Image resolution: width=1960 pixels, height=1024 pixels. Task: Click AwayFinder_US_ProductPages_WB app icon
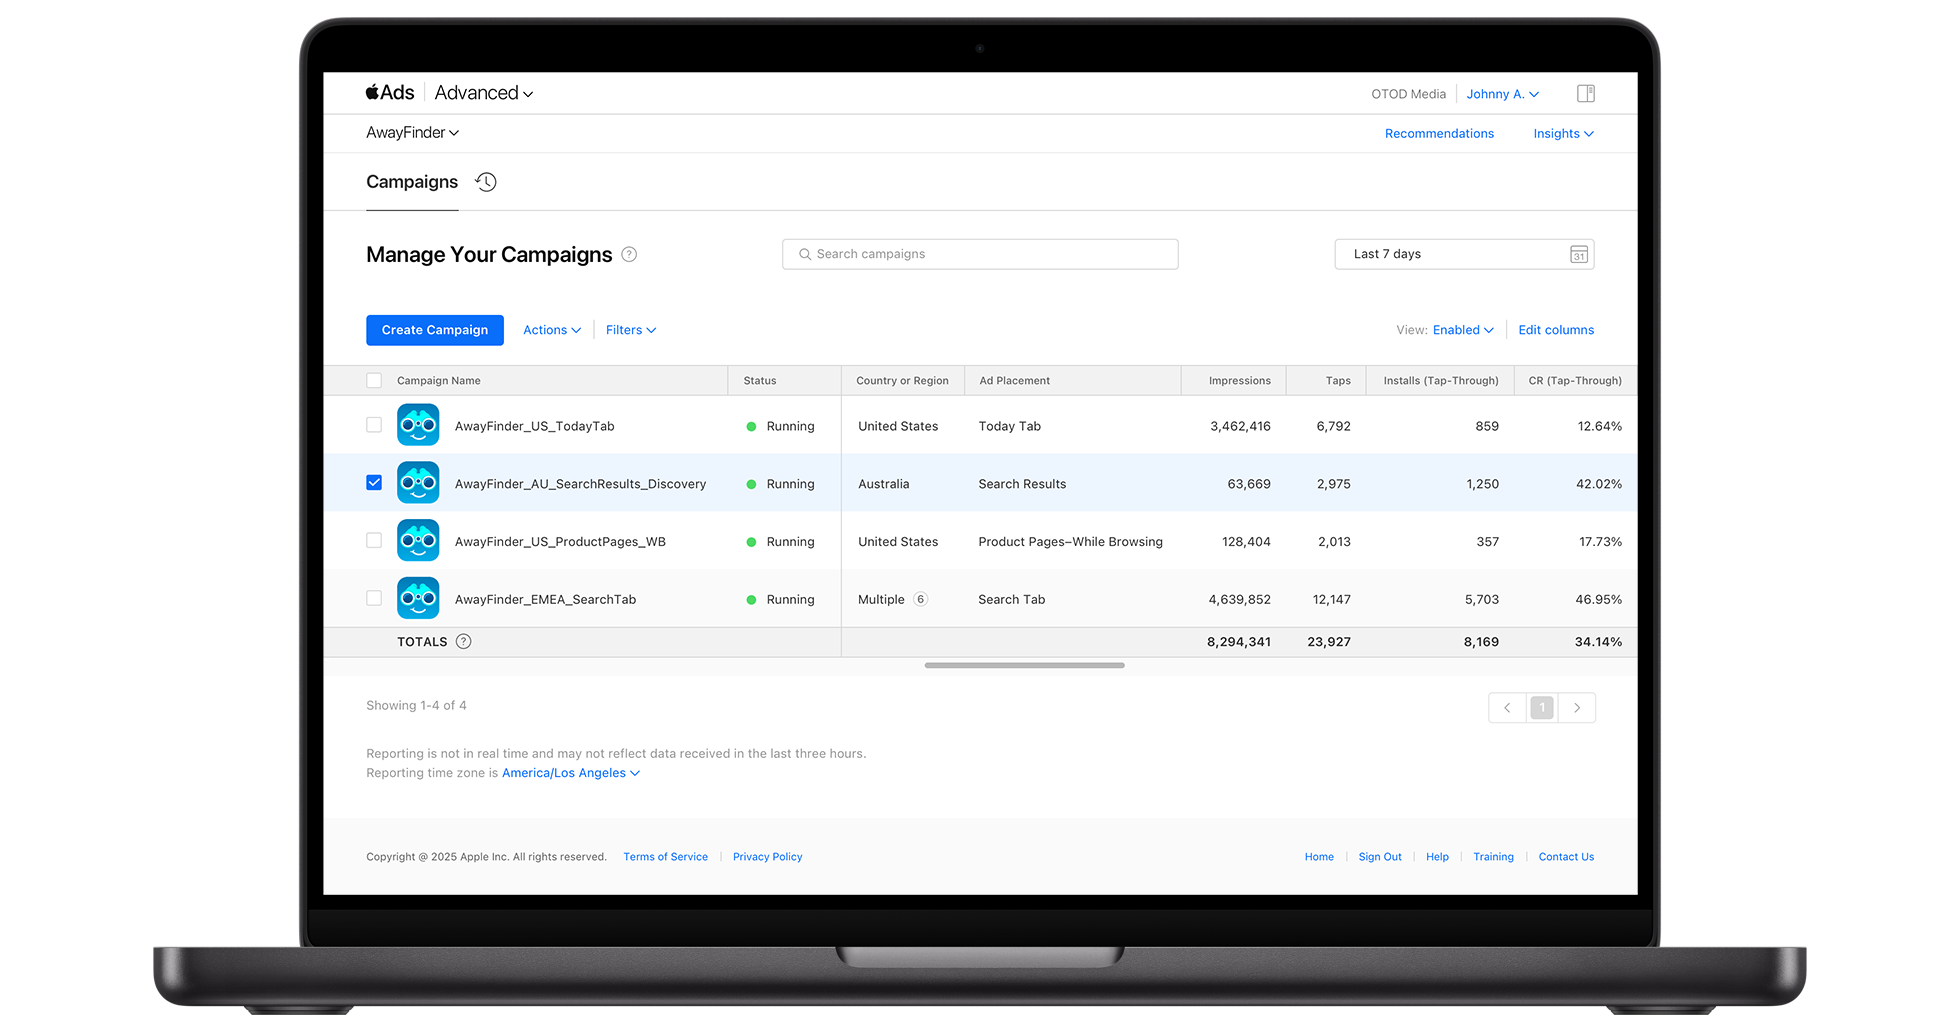tap(418, 541)
